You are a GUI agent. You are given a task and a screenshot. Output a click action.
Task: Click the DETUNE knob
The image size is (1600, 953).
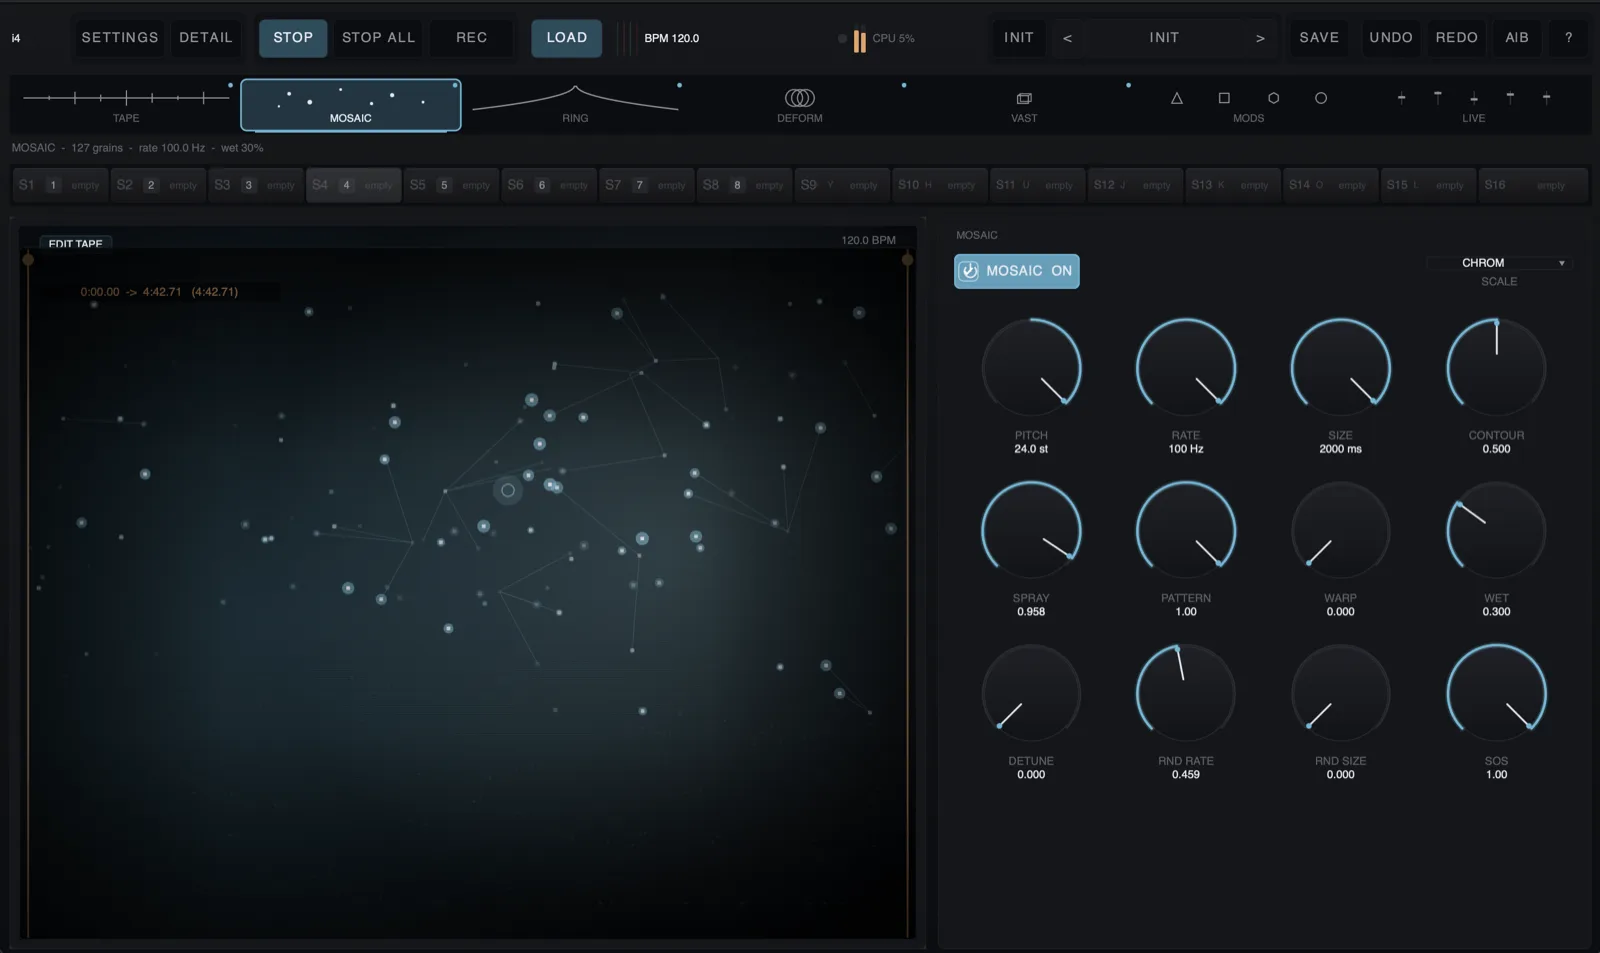coord(1031,693)
